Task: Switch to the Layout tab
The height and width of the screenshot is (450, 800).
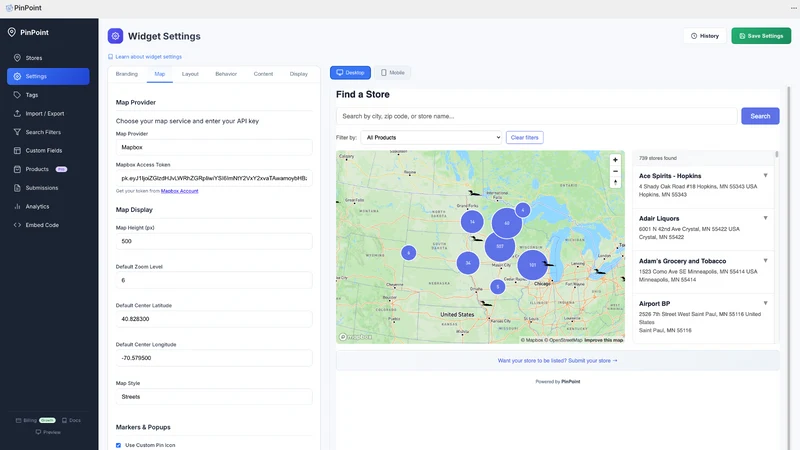Action: tap(190, 74)
